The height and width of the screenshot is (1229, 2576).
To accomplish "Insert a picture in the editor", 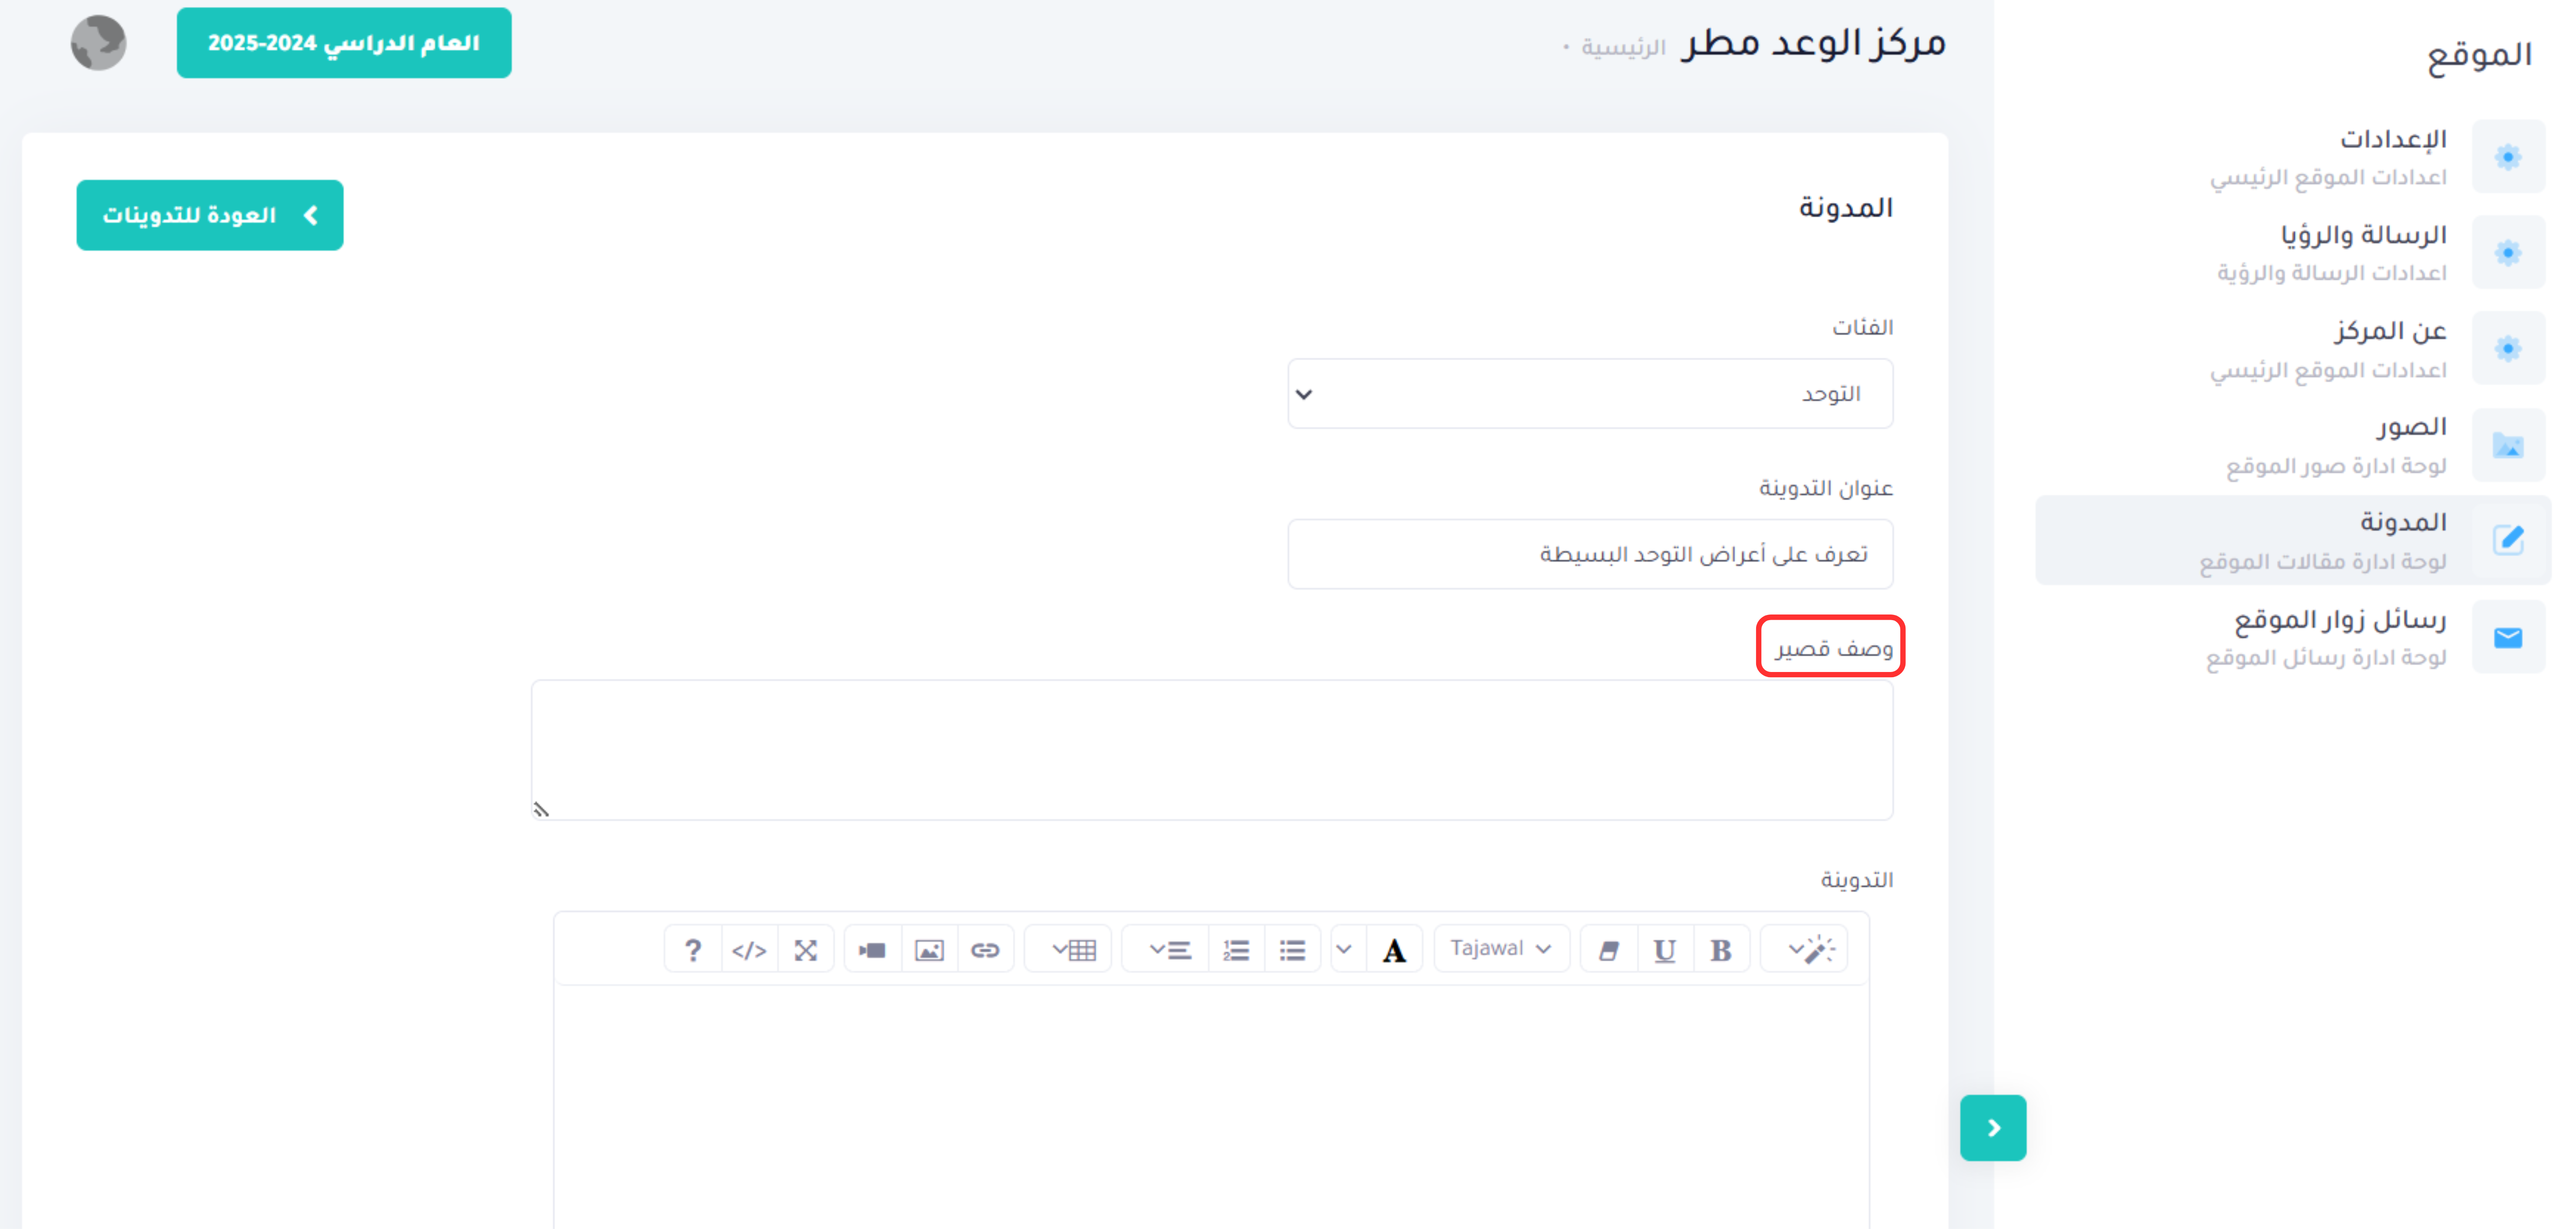I will 929,949.
